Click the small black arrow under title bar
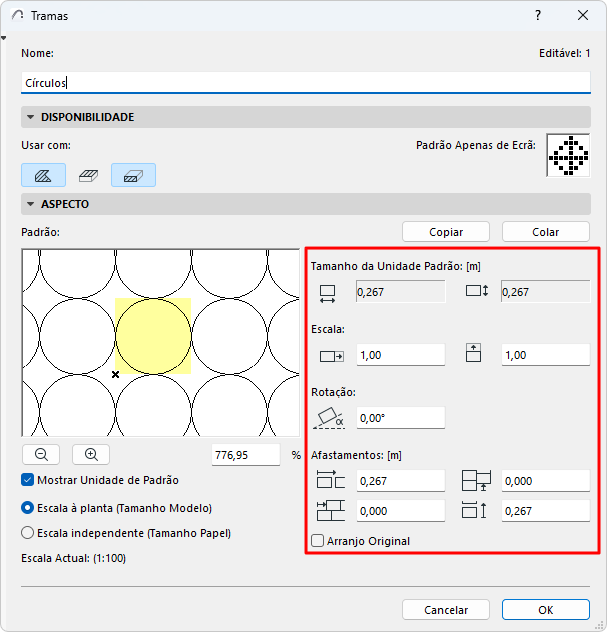 point(4,38)
